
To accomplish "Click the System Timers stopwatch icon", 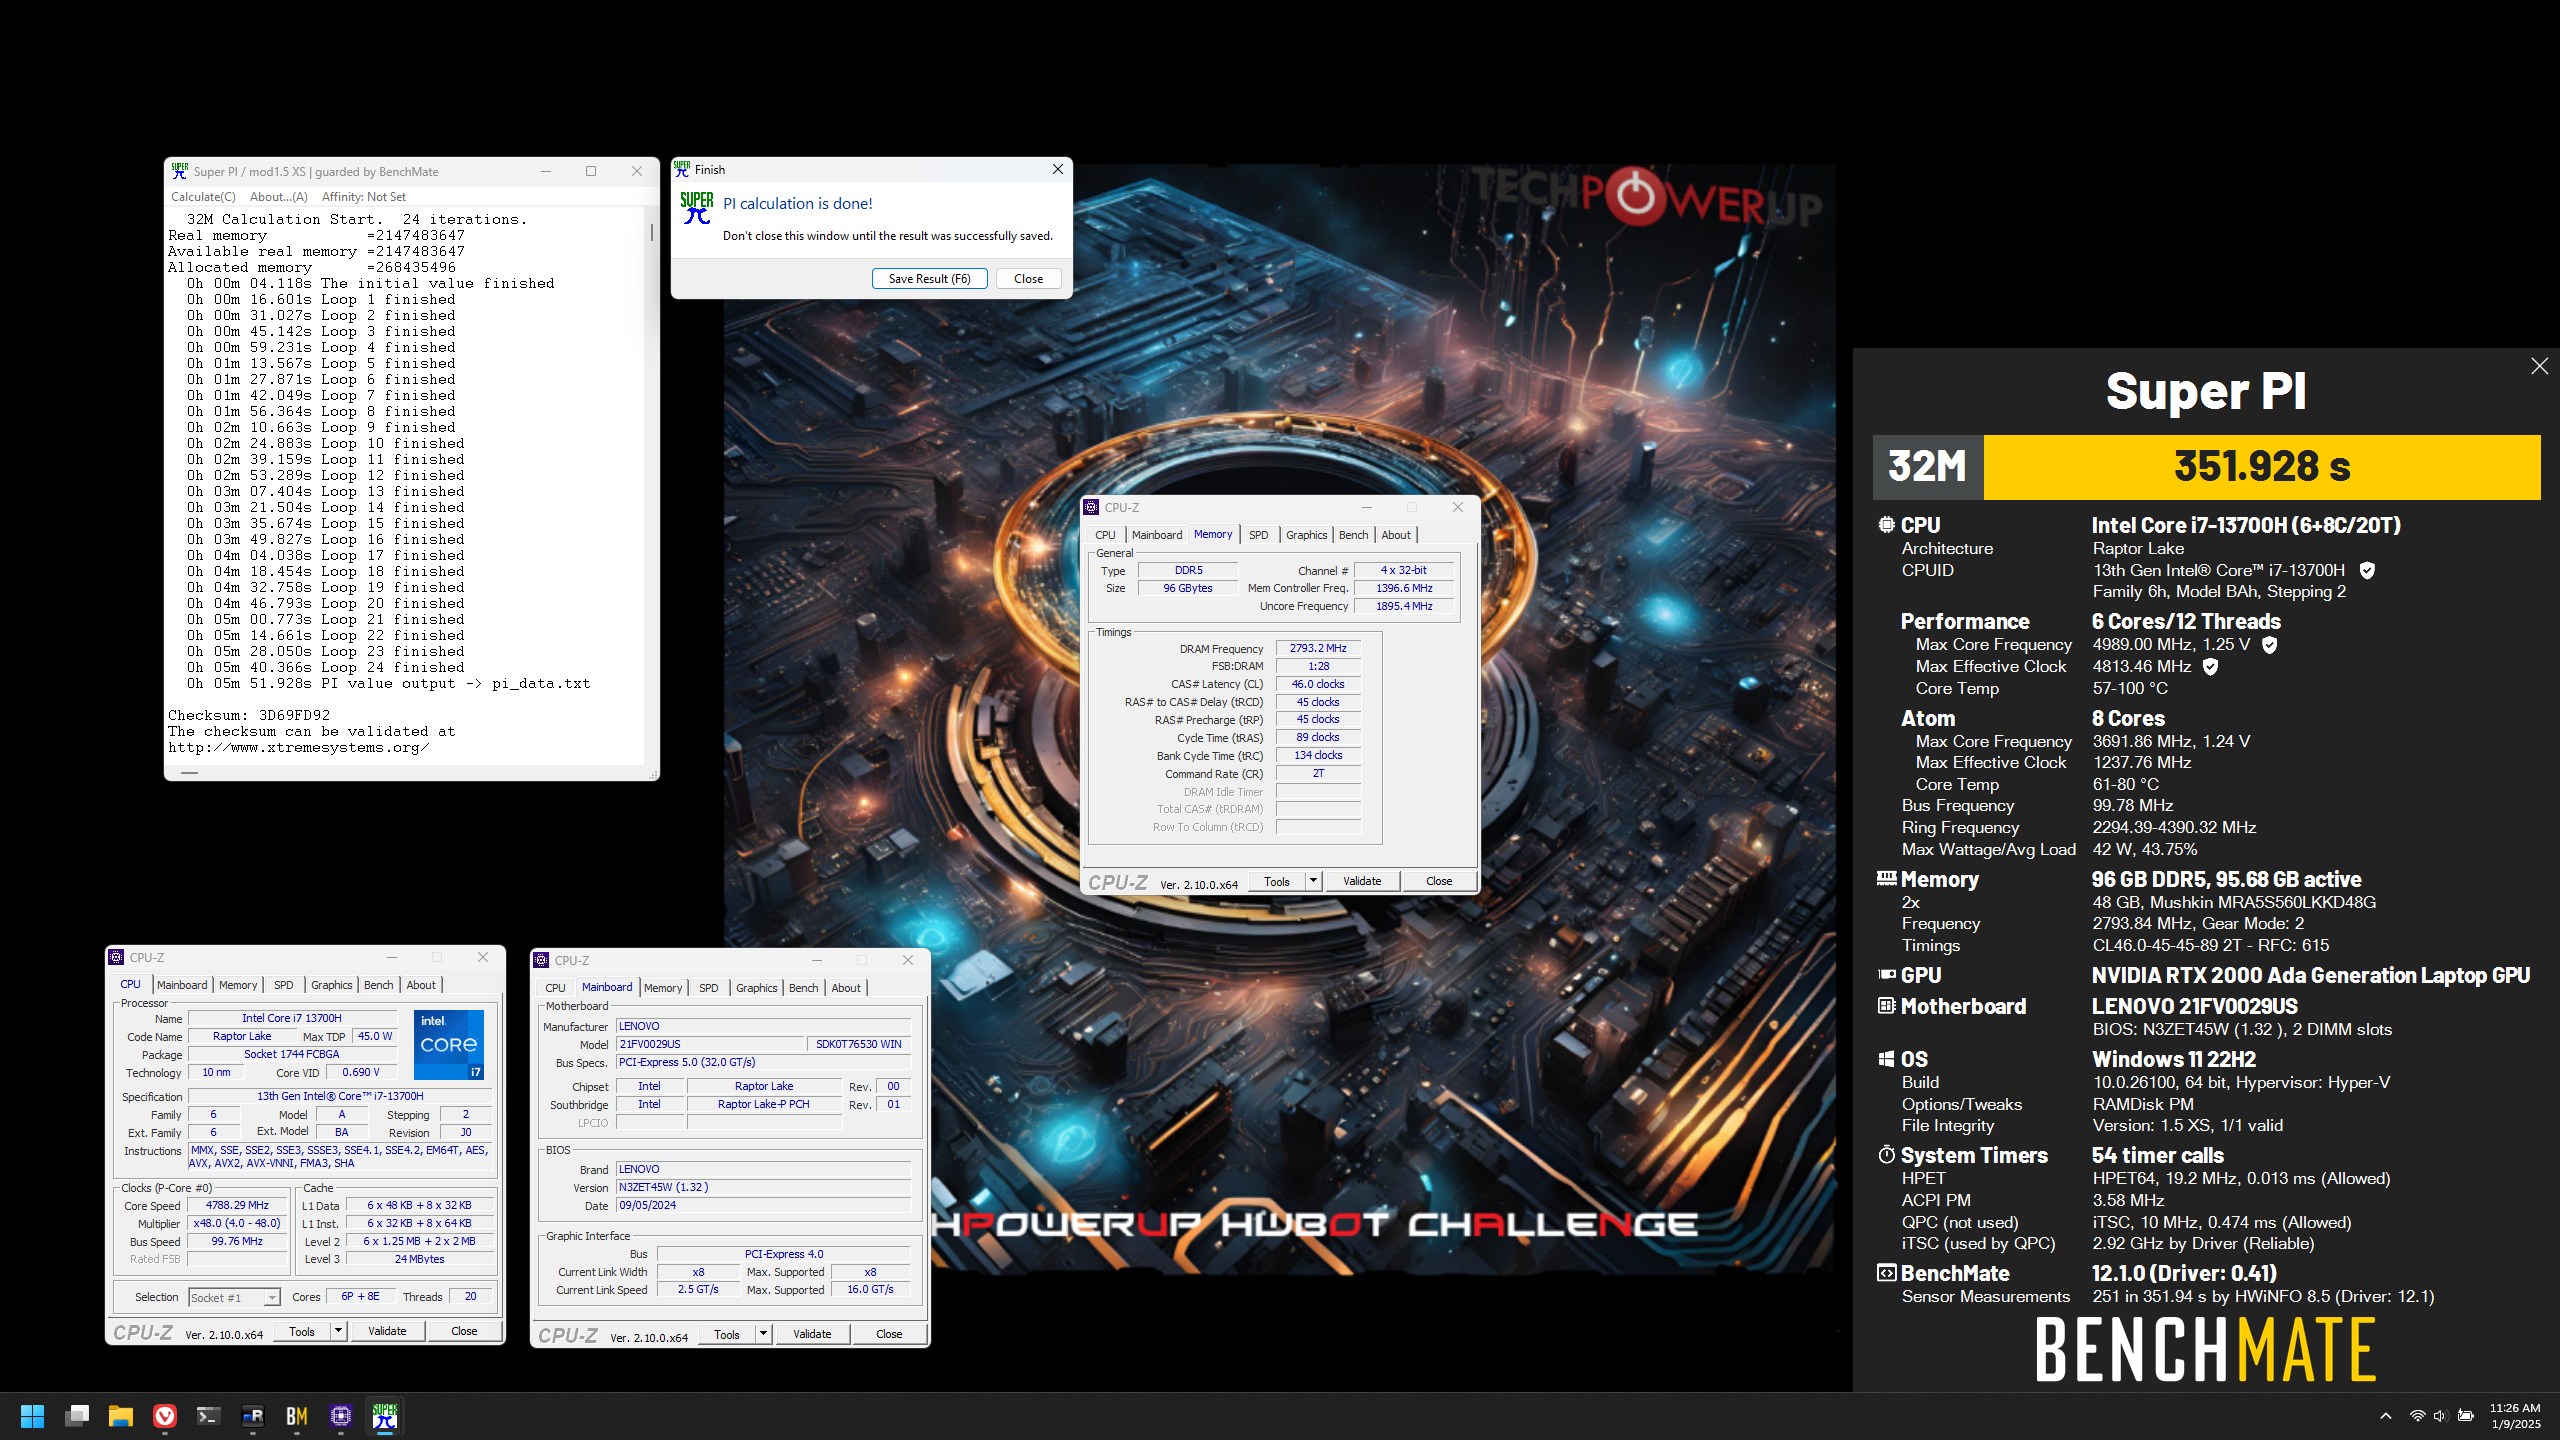I will coord(1887,1155).
